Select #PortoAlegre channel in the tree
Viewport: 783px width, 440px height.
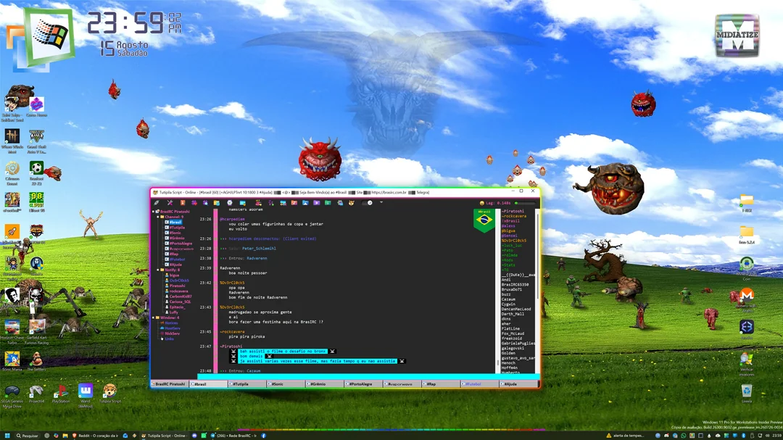181,244
